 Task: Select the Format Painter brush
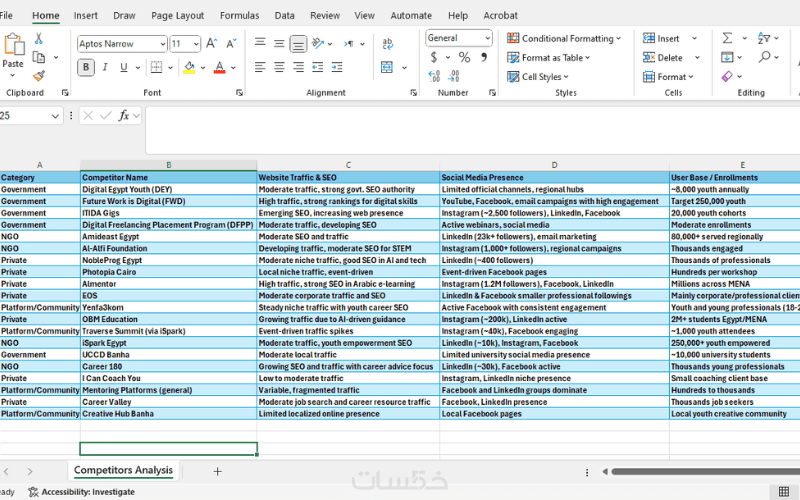pyautogui.click(x=39, y=76)
